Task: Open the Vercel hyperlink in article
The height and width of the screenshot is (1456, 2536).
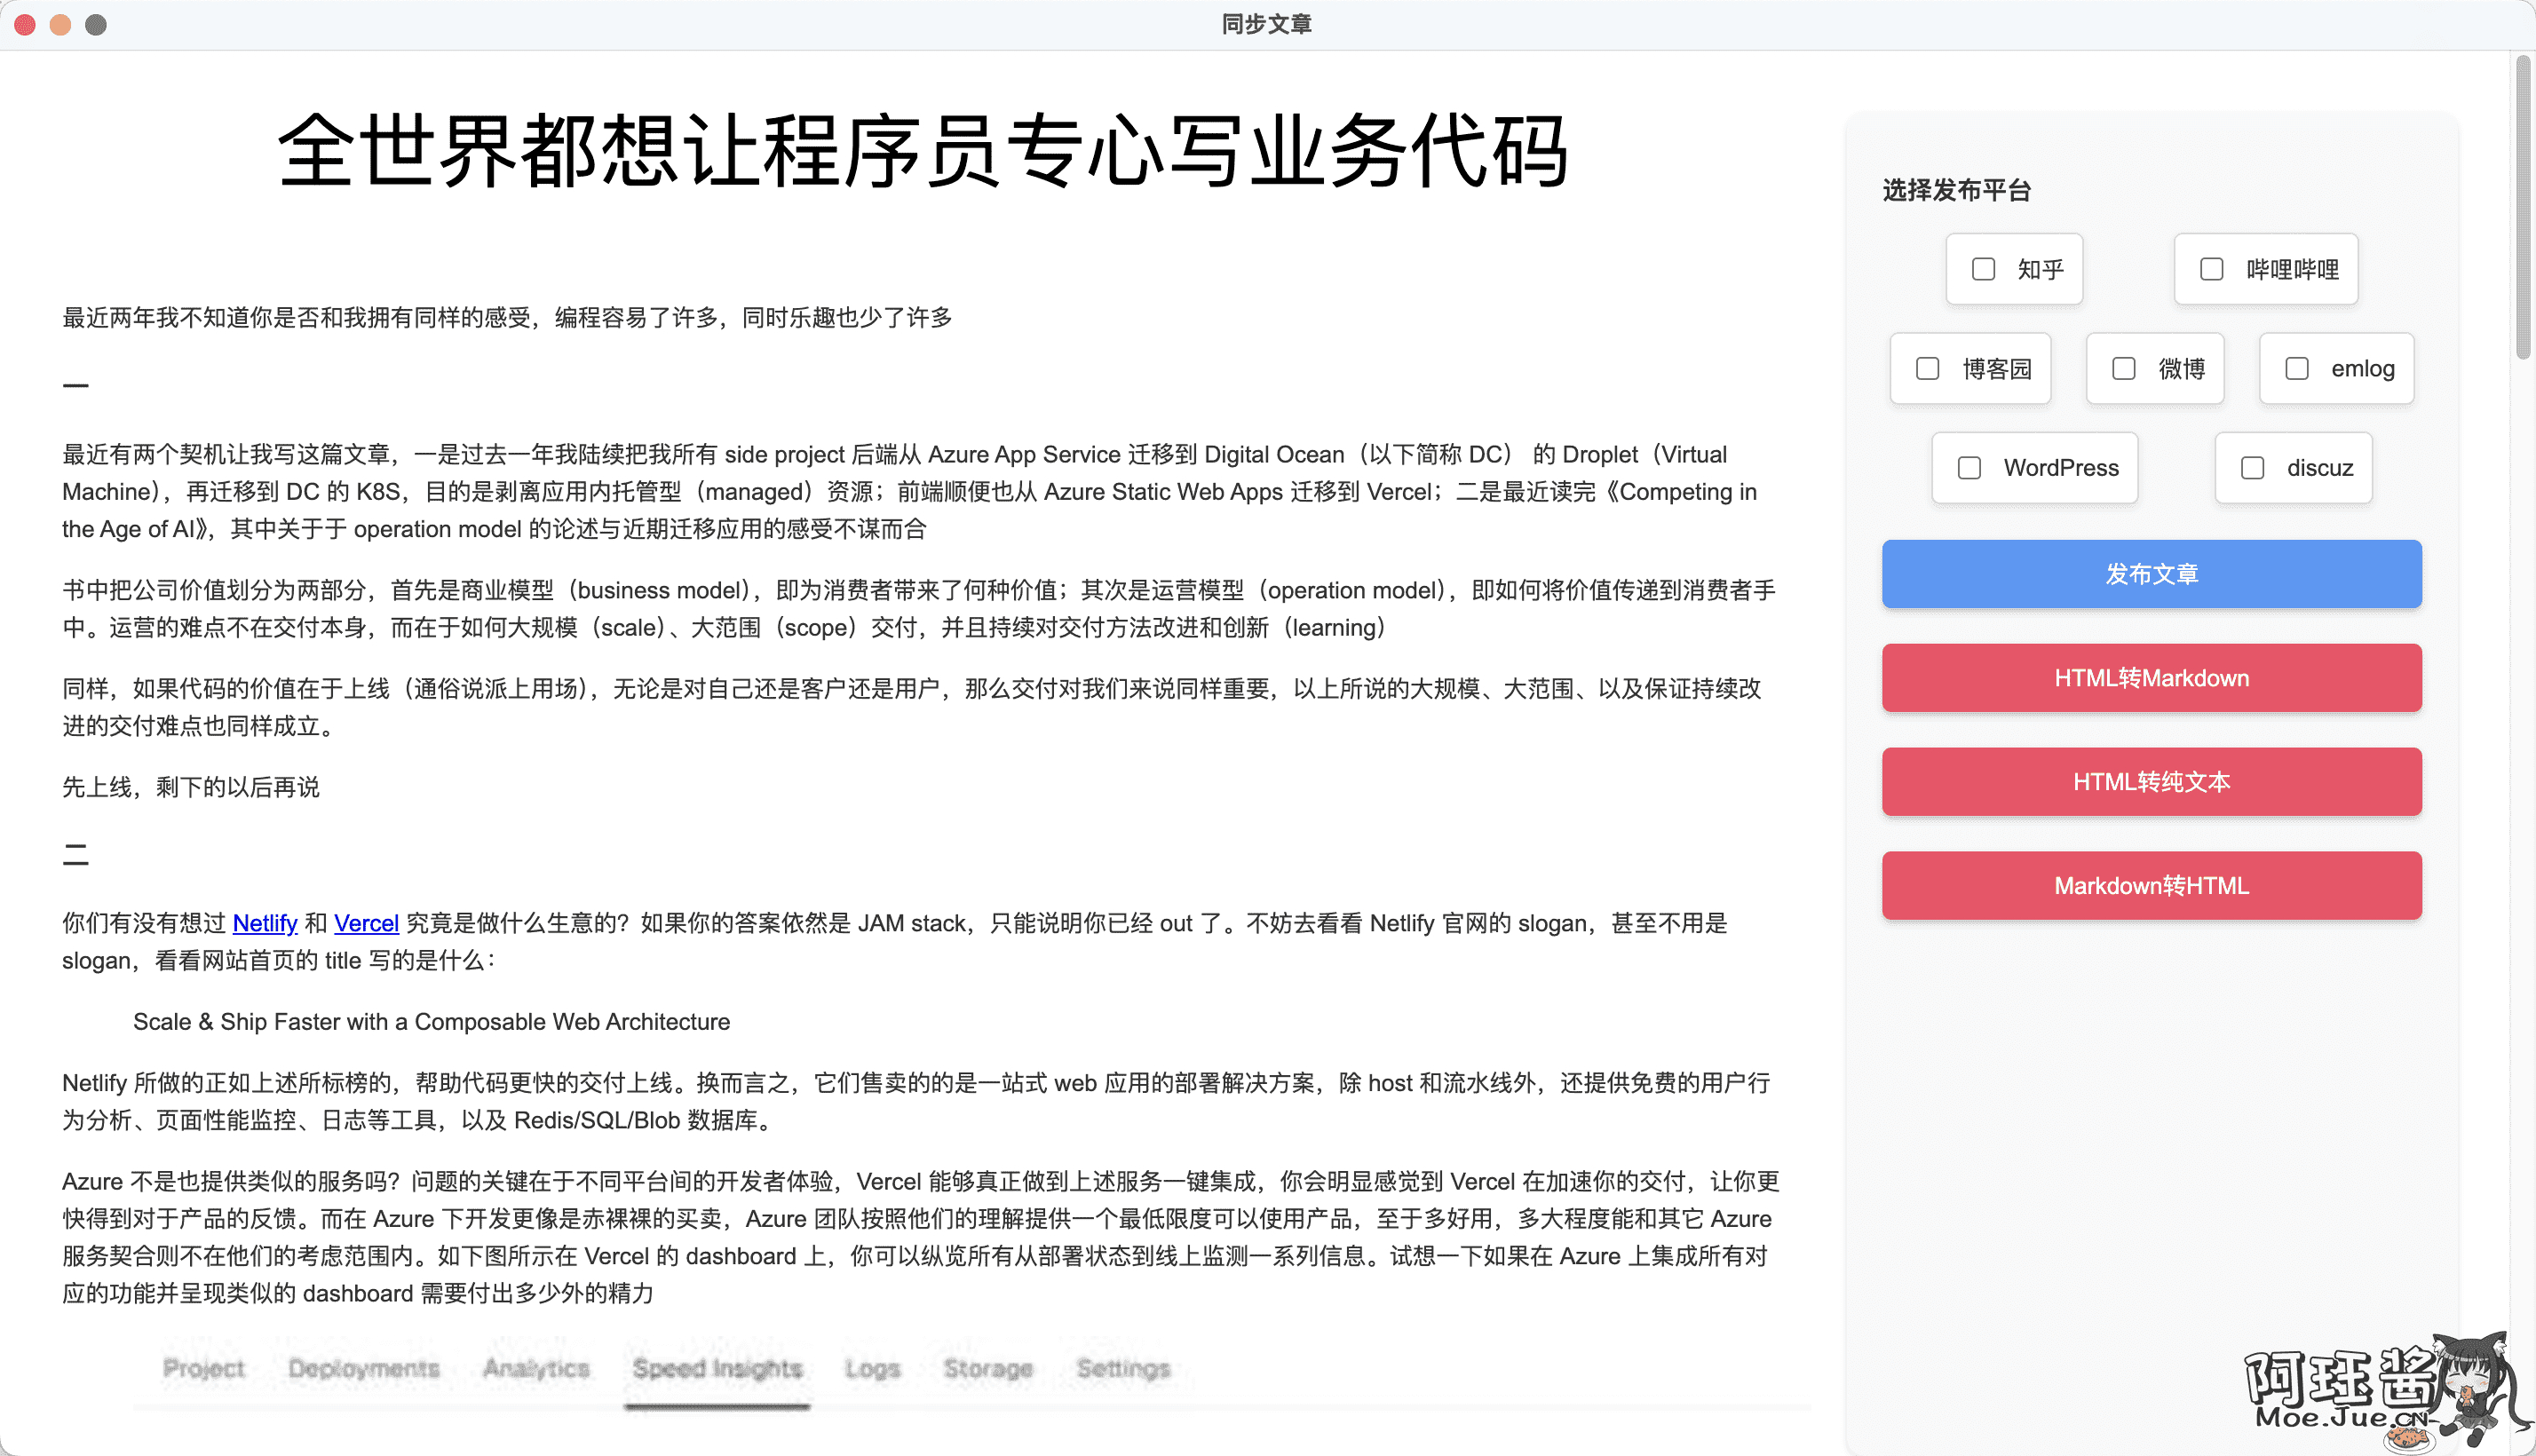Action: 366,923
